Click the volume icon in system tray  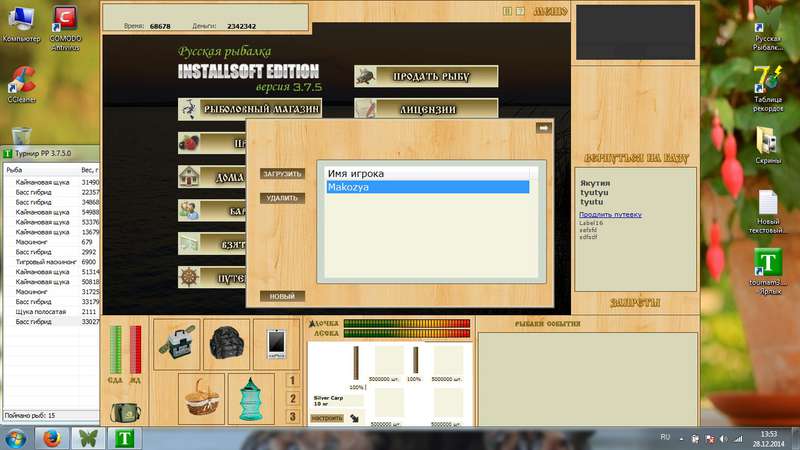(x=723, y=439)
